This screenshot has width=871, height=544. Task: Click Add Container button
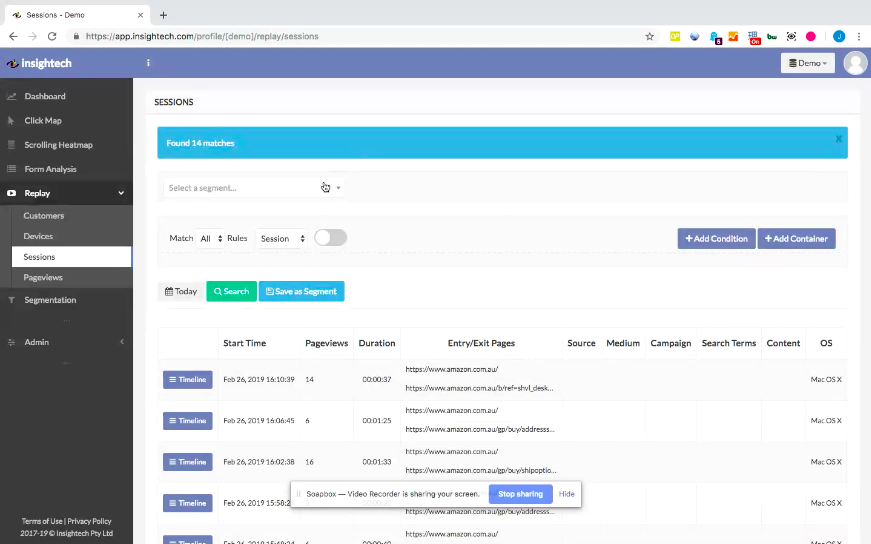pyautogui.click(x=797, y=238)
